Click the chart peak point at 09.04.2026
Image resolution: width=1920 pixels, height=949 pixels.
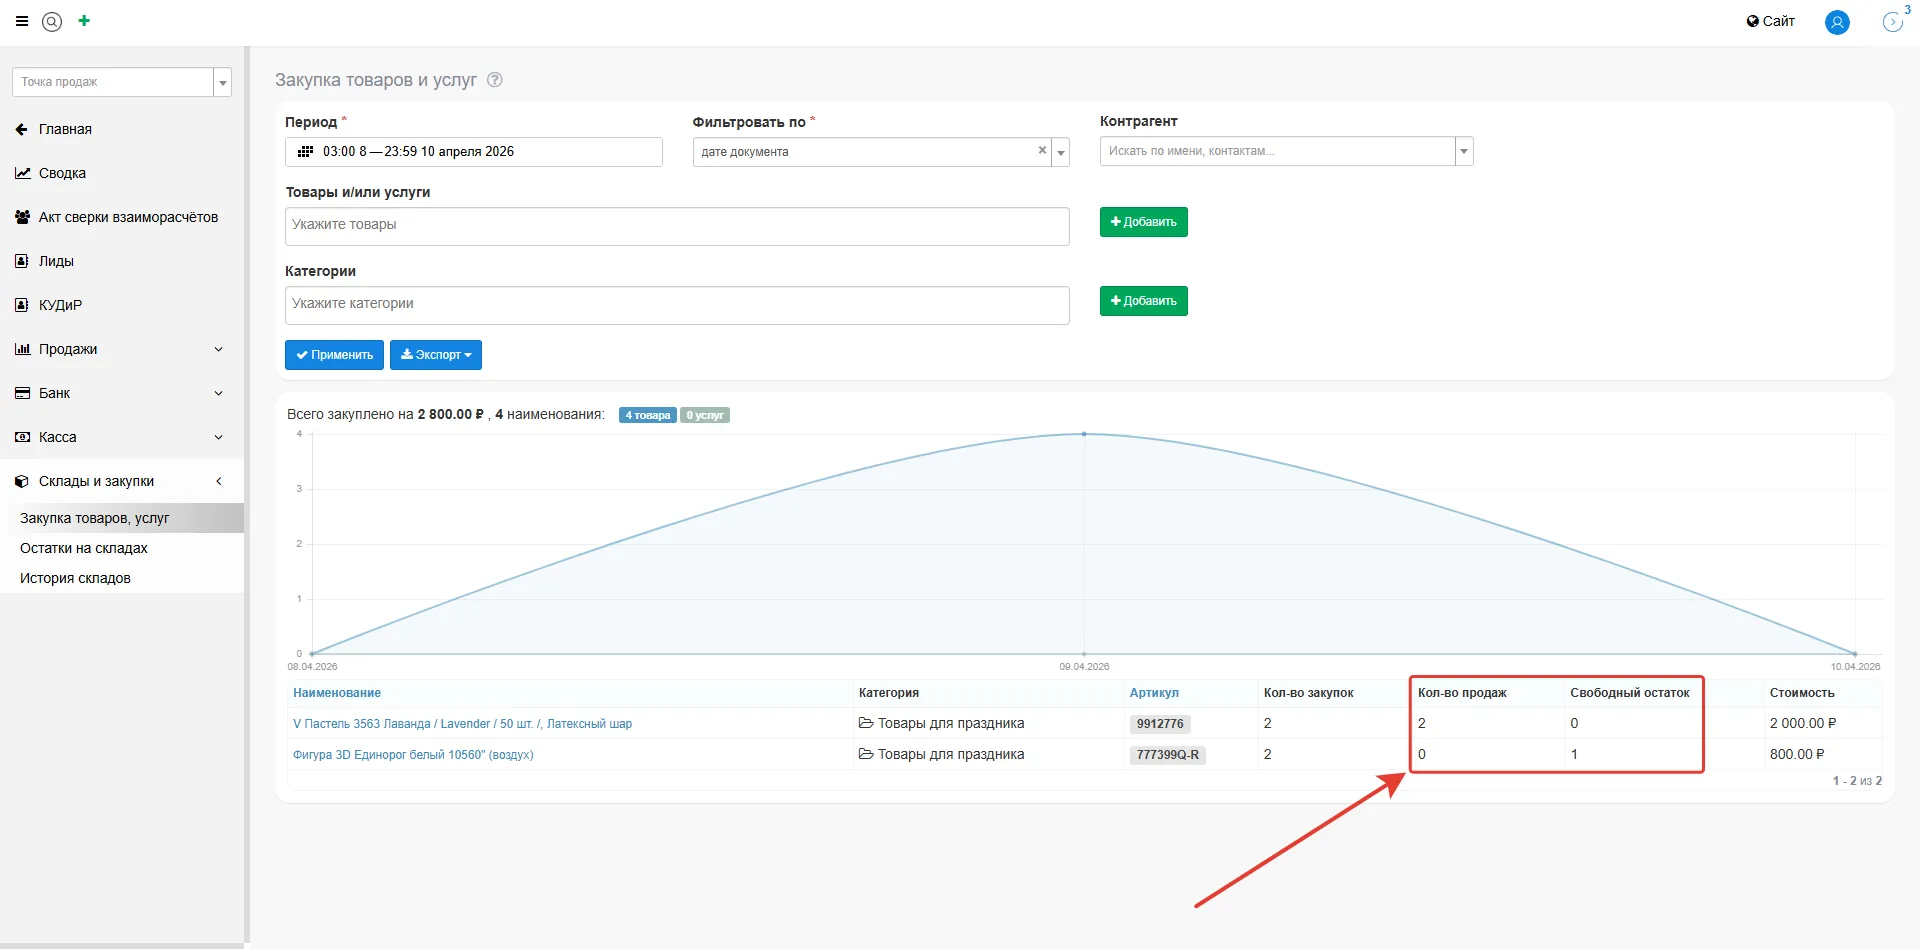pos(1084,434)
